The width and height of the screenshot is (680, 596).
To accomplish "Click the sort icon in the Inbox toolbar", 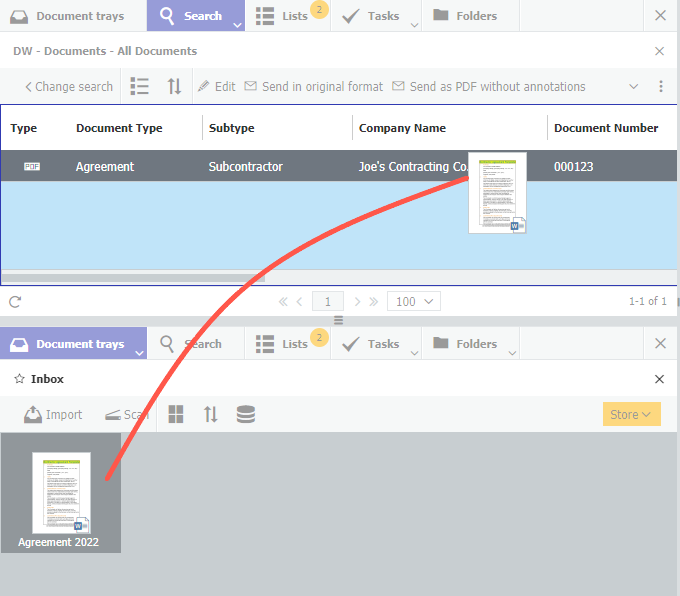I will click(210, 414).
